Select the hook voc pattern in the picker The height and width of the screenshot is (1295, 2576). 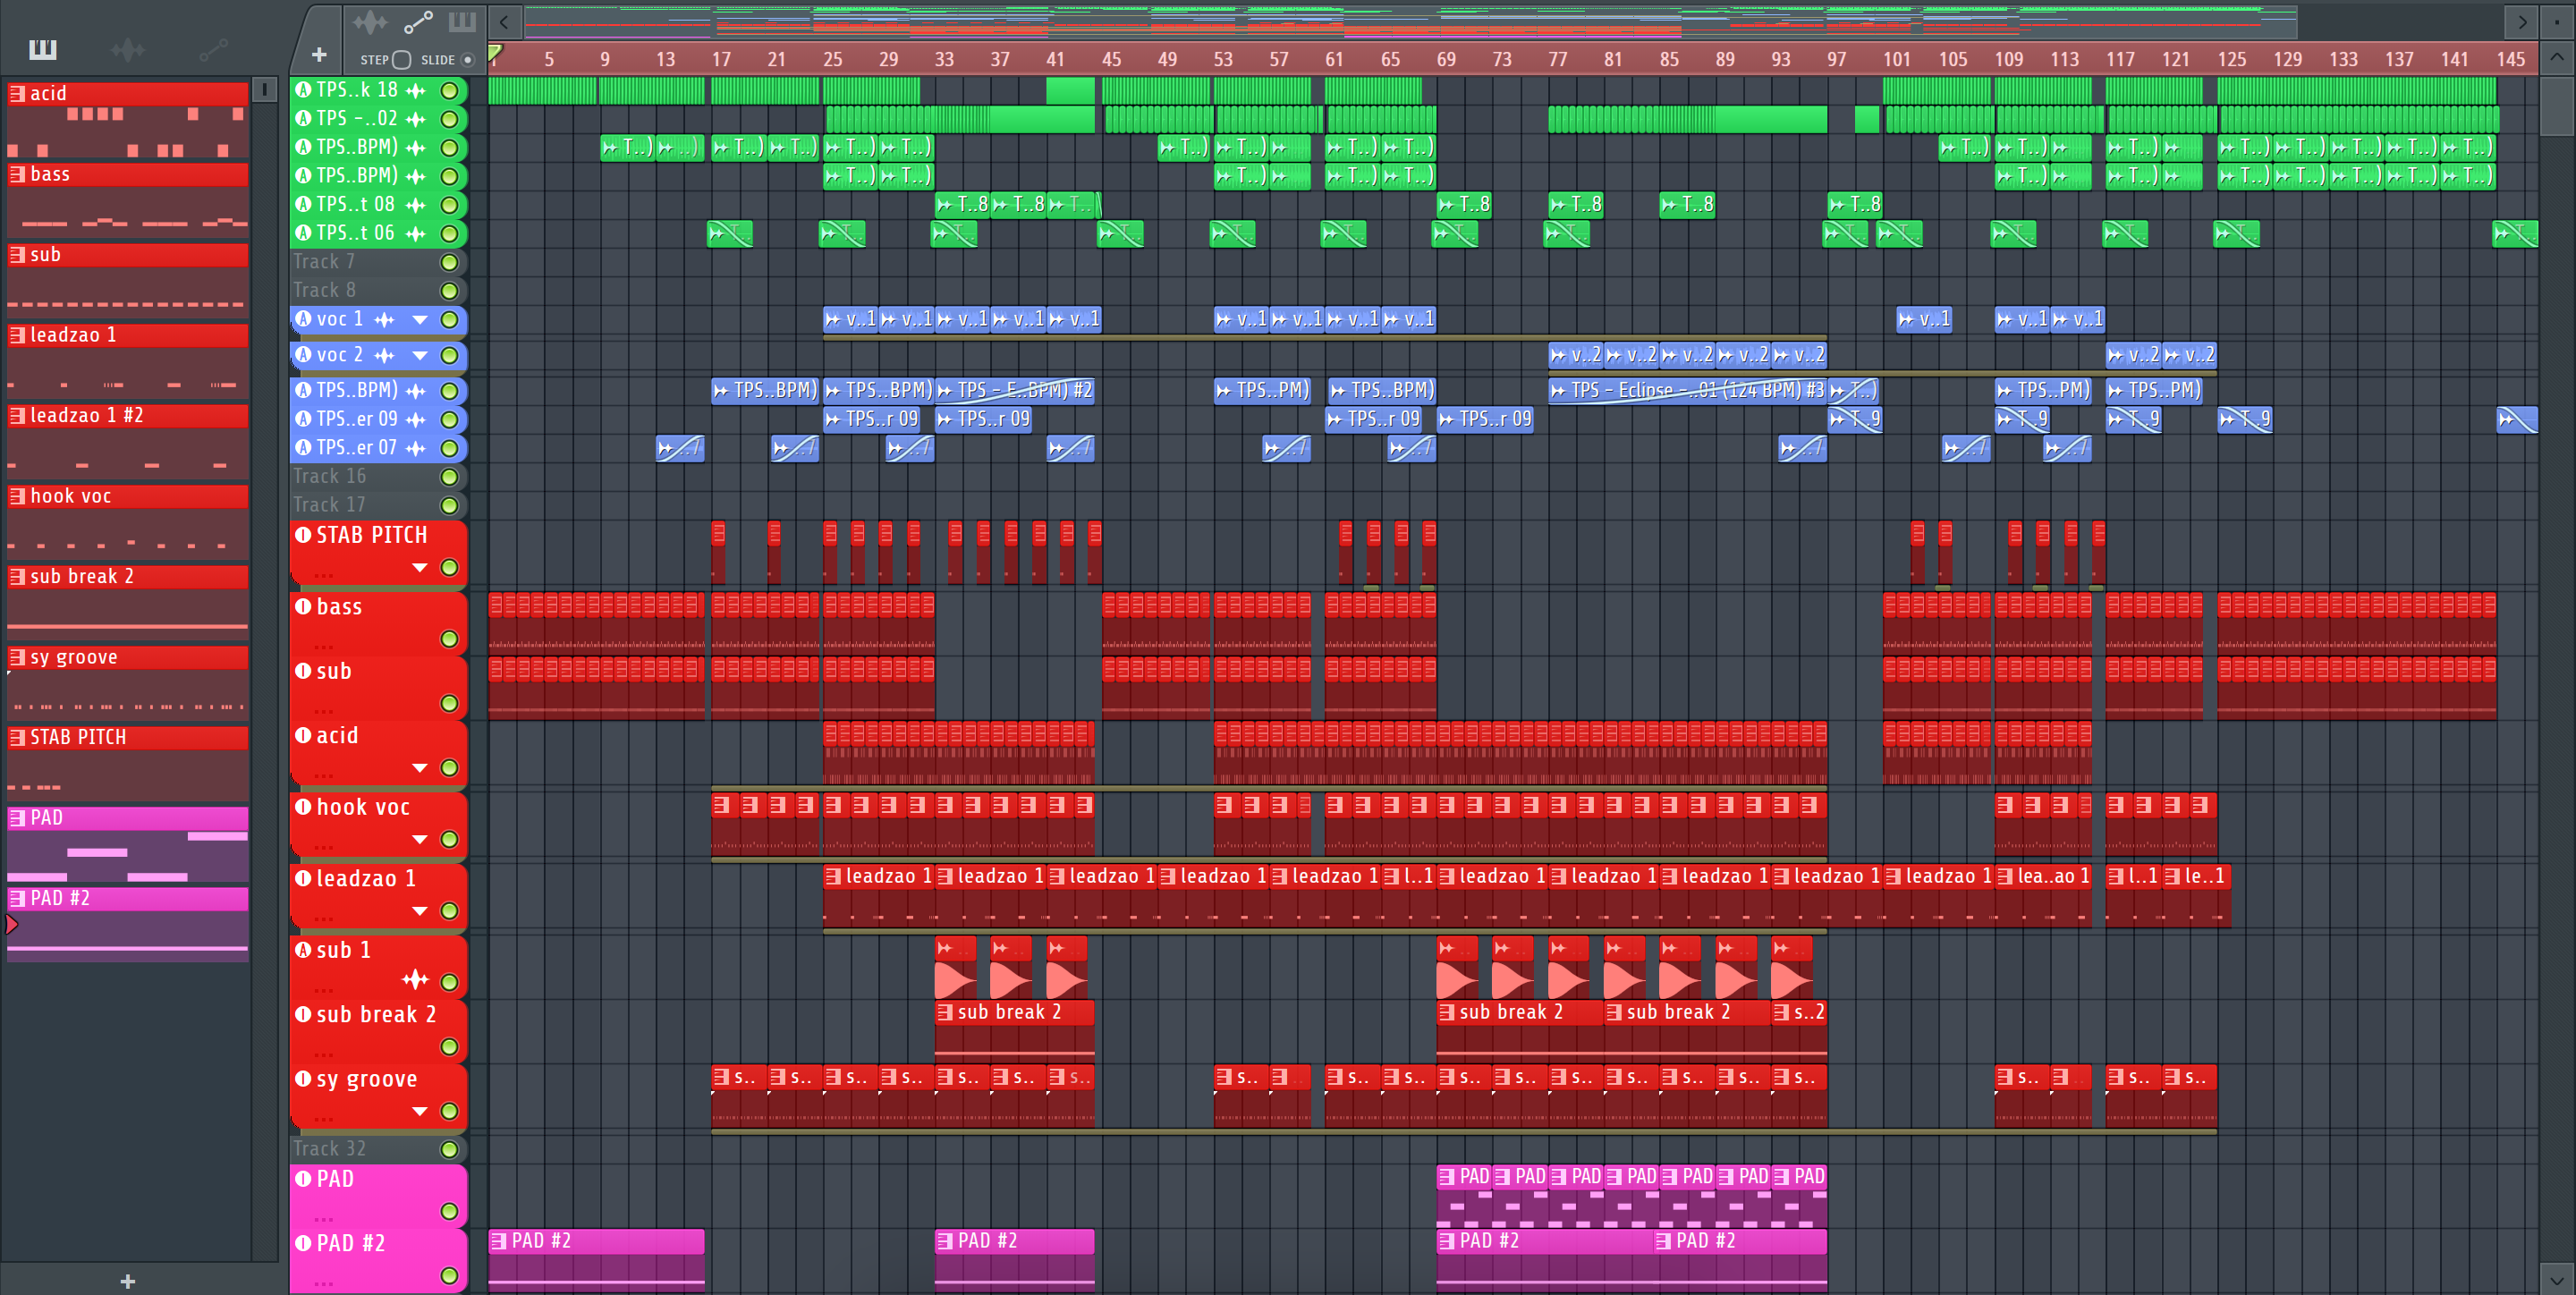[128, 522]
